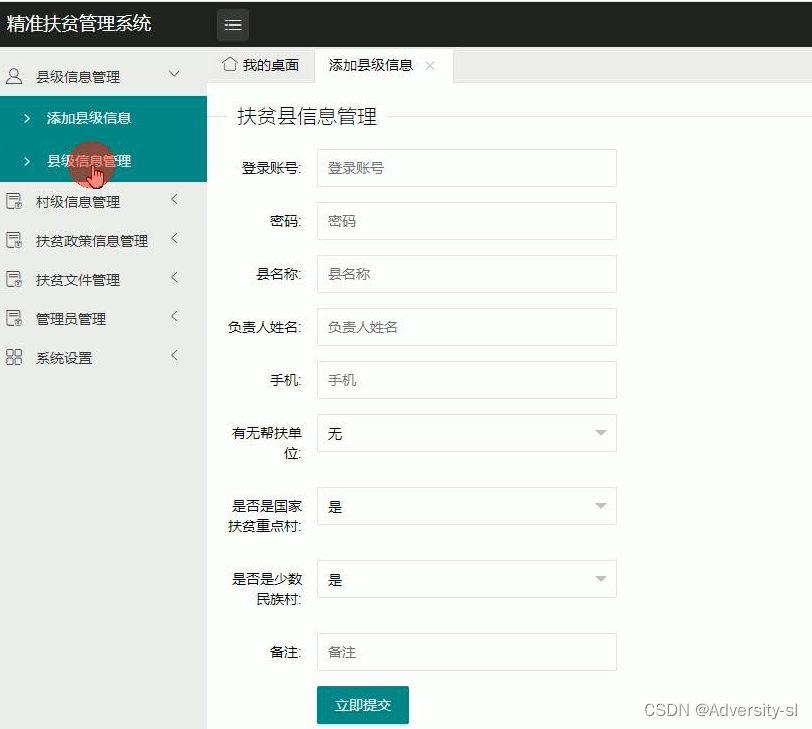Click the 系统设置 grid icon
Image resolution: width=812 pixels, height=729 pixels.
click(13, 355)
